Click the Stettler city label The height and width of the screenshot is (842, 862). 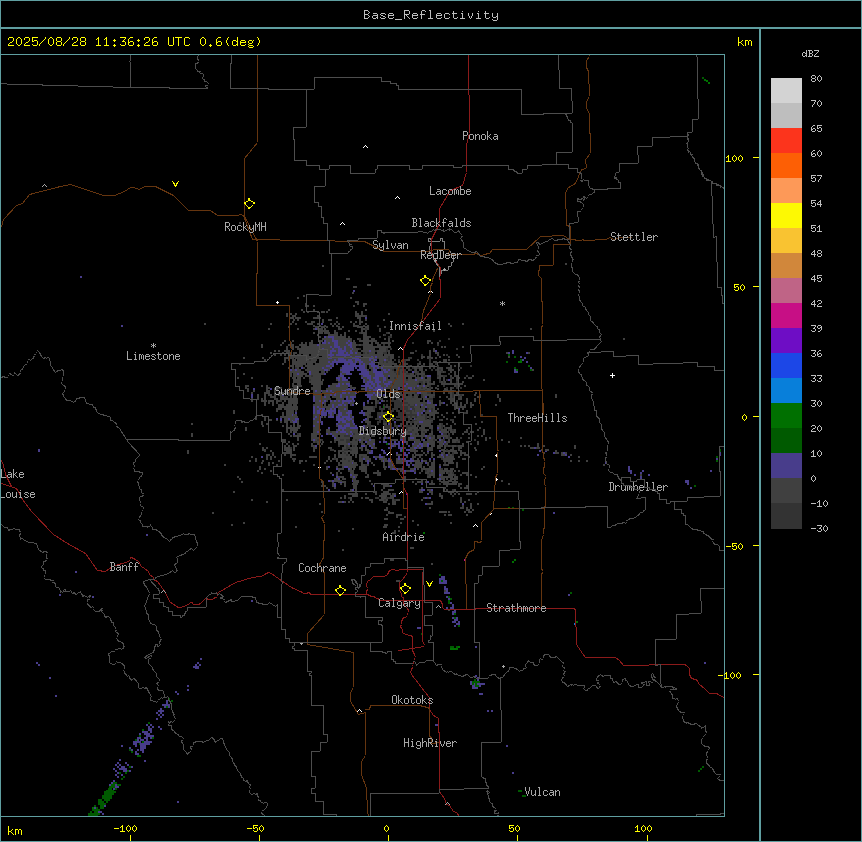click(x=634, y=237)
